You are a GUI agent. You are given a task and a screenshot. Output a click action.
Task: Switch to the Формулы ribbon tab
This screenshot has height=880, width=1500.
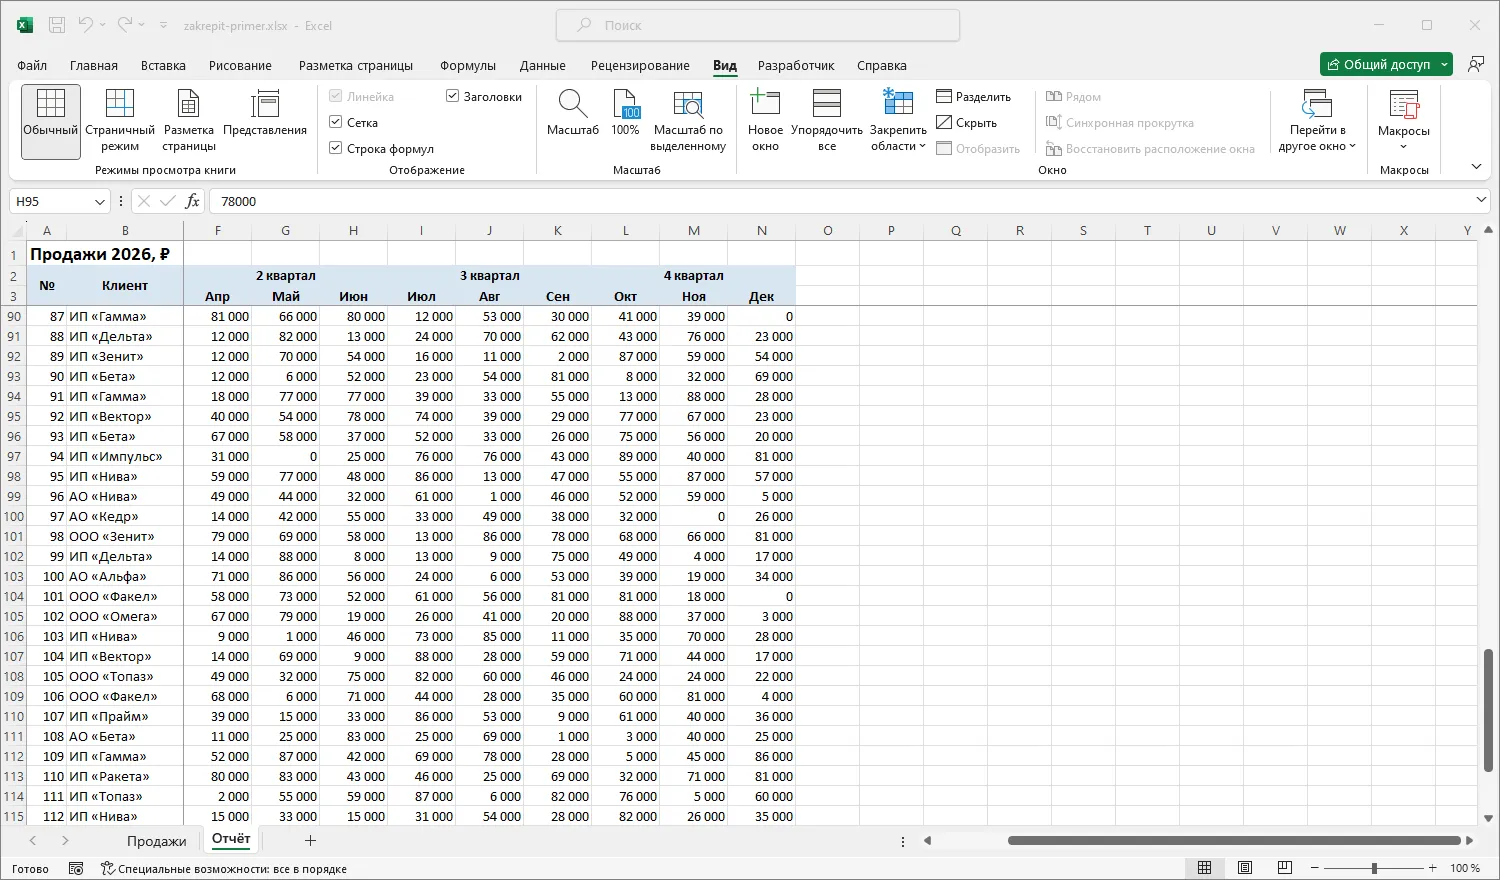pos(468,65)
